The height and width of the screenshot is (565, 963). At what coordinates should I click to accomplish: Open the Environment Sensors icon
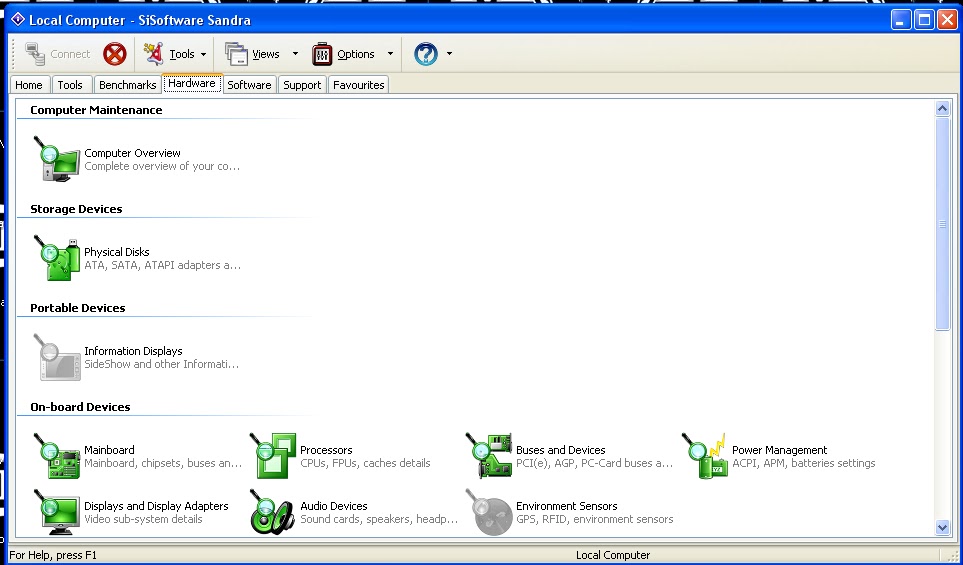tap(489, 512)
